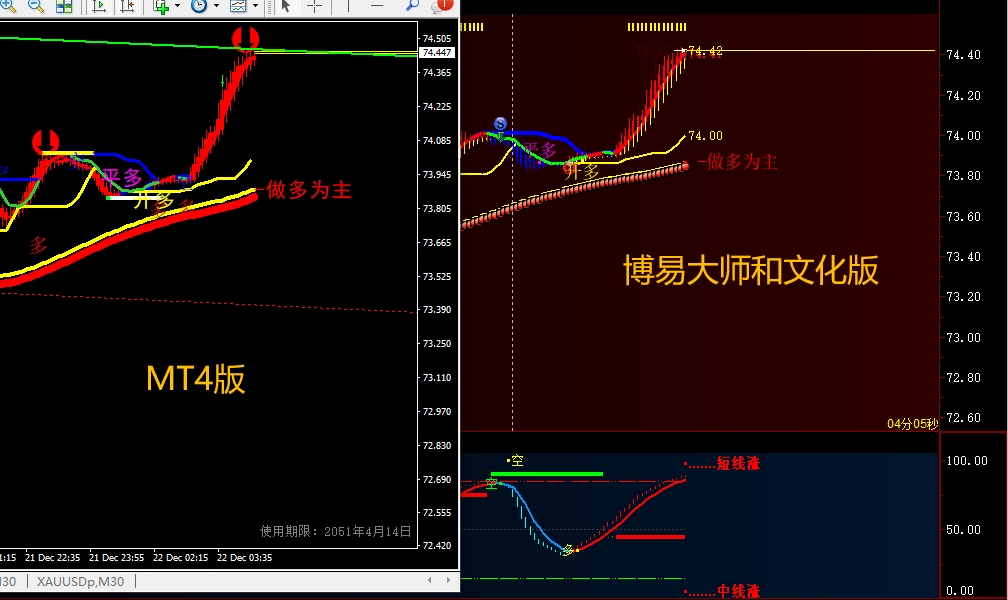Image resolution: width=1008 pixels, height=600 pixels.
Task: Click the tab scroll left arrow
Action: pyautogui.click(x=429, y=580)
